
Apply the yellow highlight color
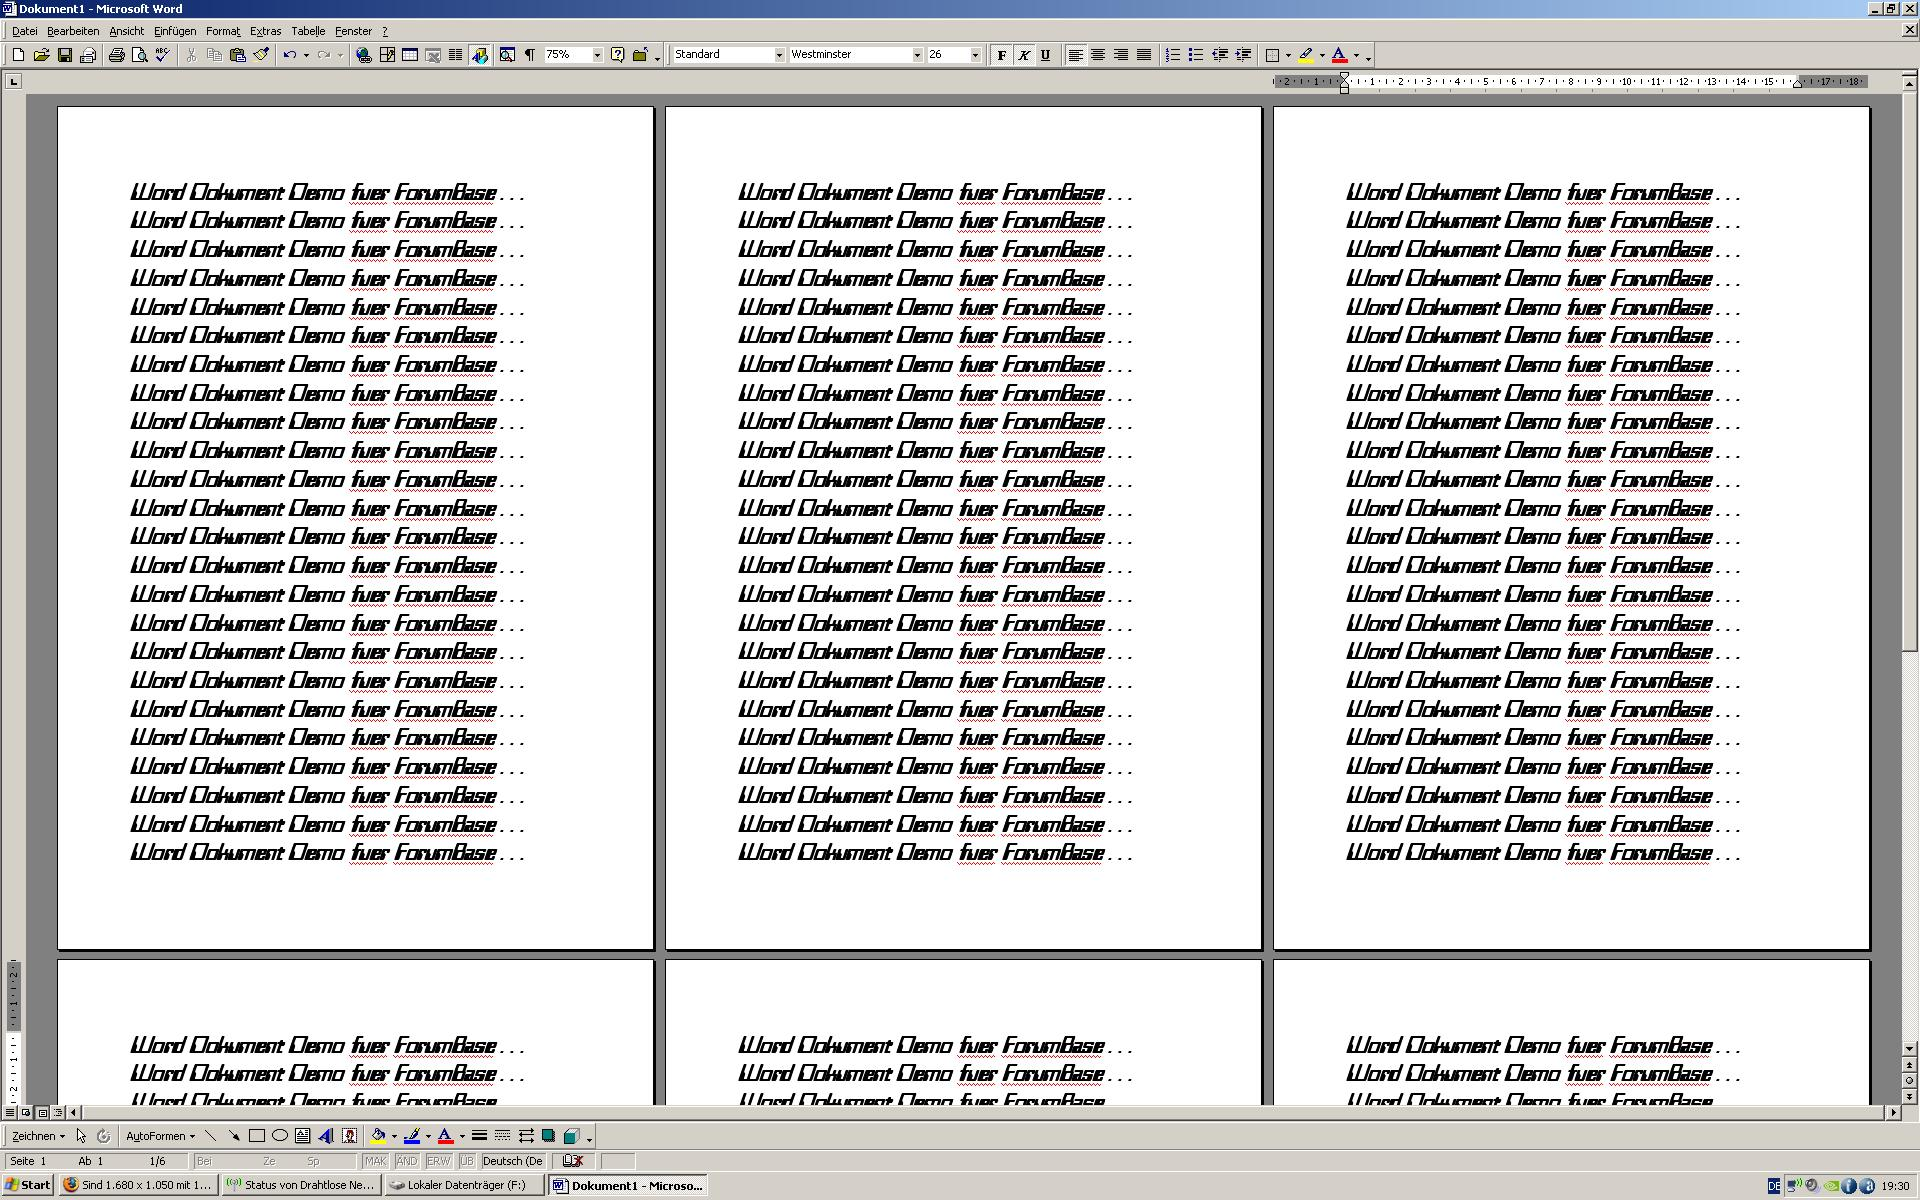(x=1306, y=55)
